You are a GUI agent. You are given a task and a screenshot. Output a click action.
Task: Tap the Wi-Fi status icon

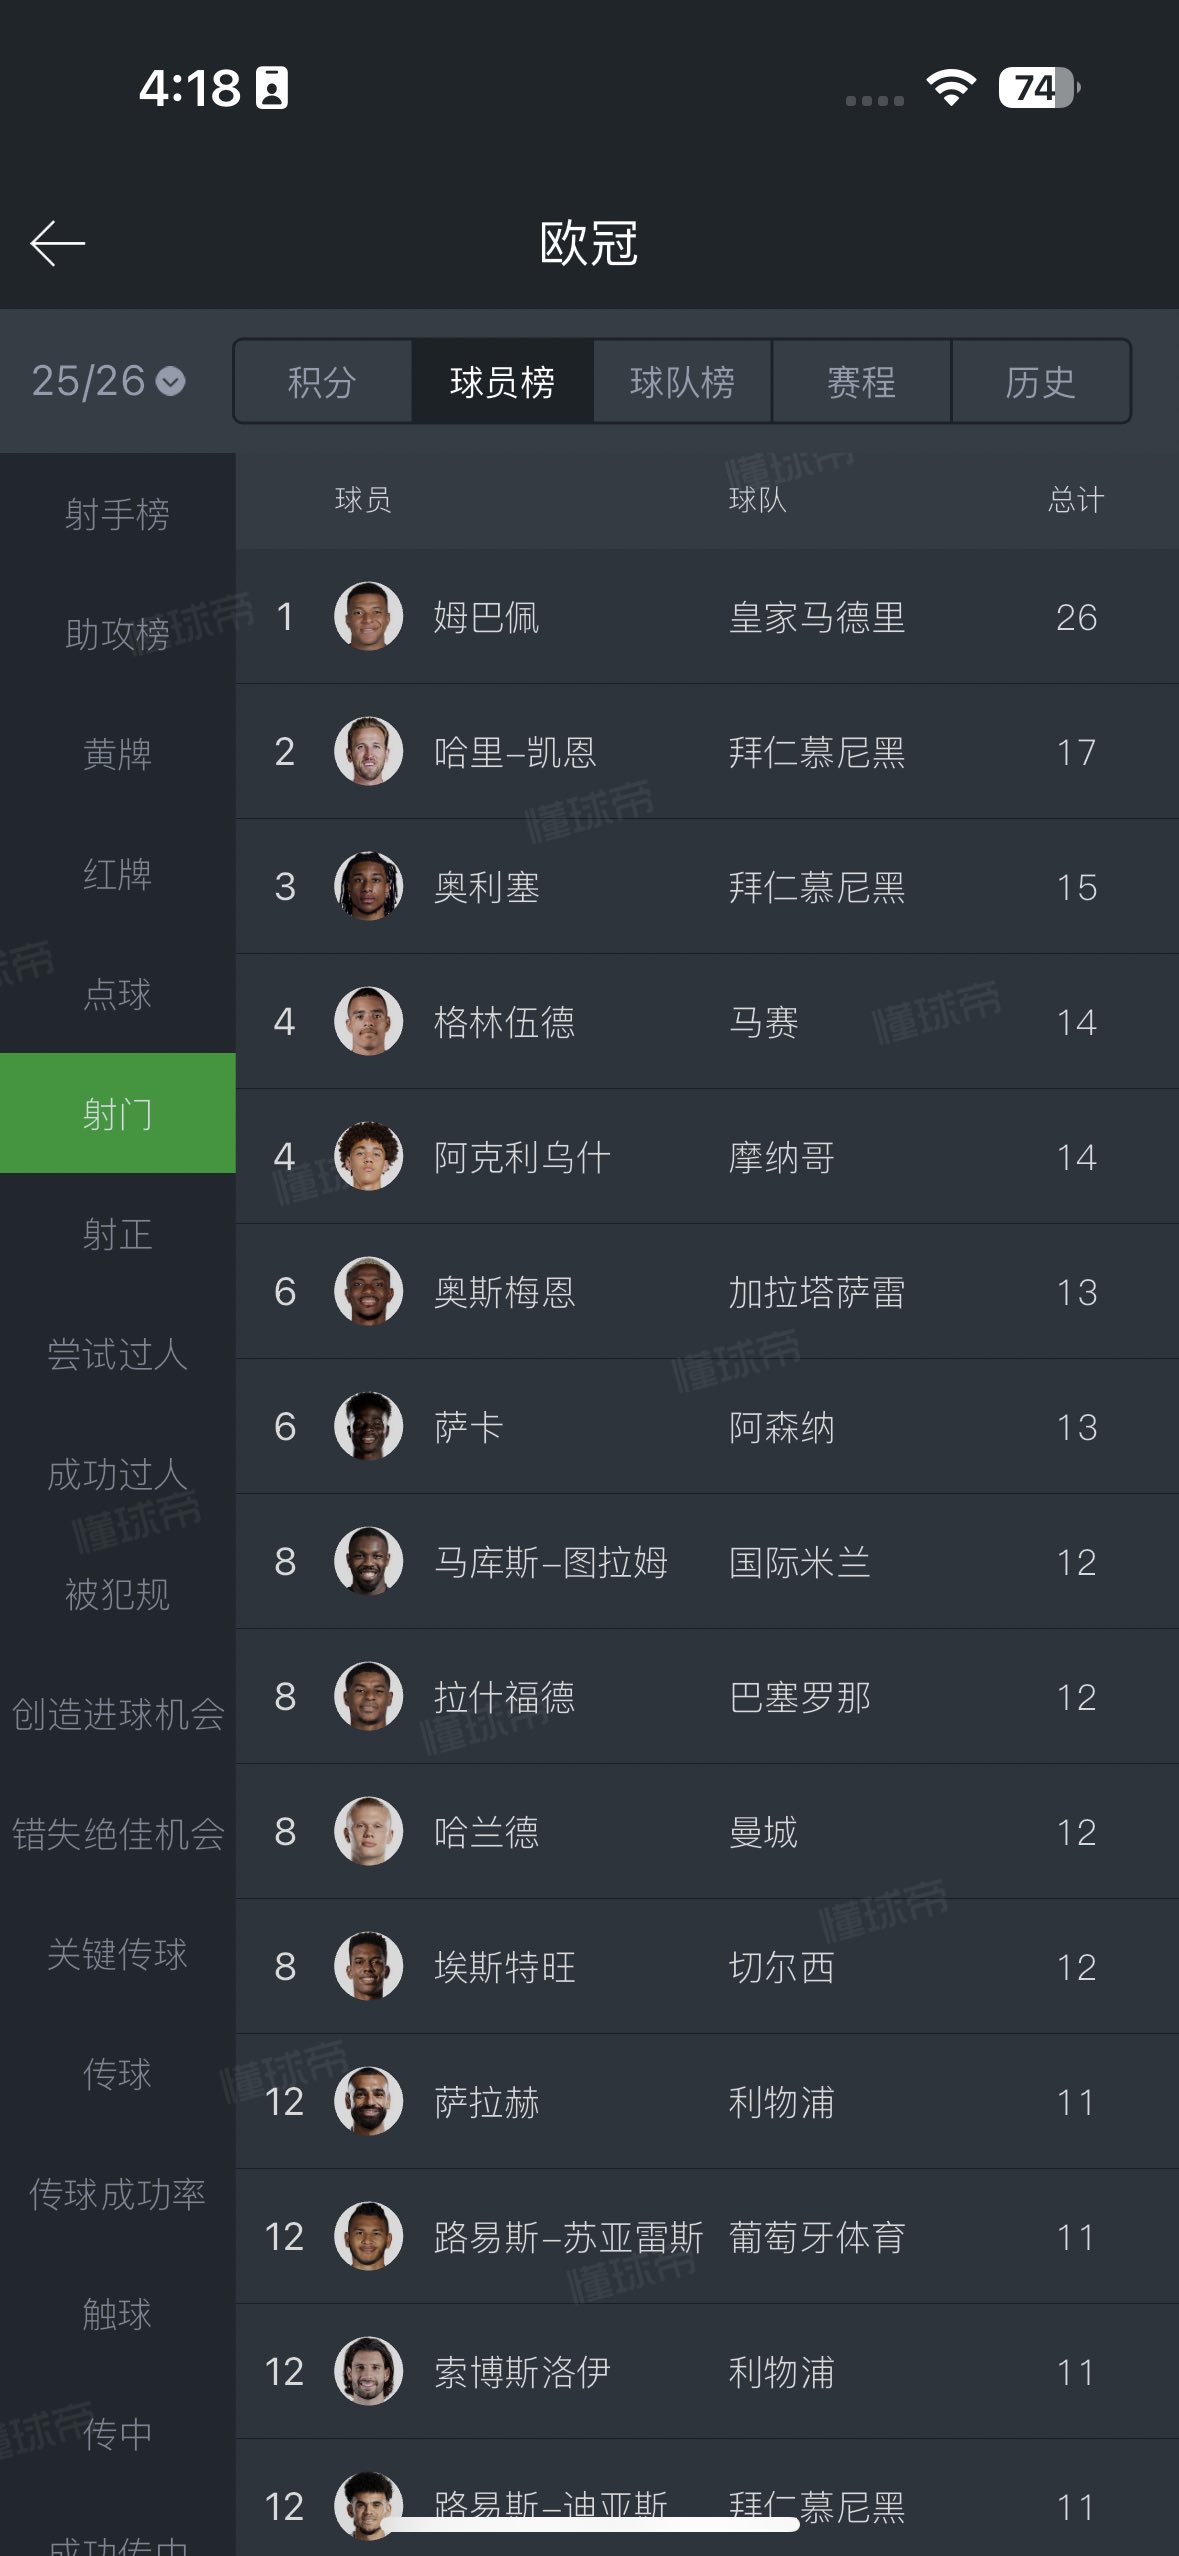[x=951, y=88]
